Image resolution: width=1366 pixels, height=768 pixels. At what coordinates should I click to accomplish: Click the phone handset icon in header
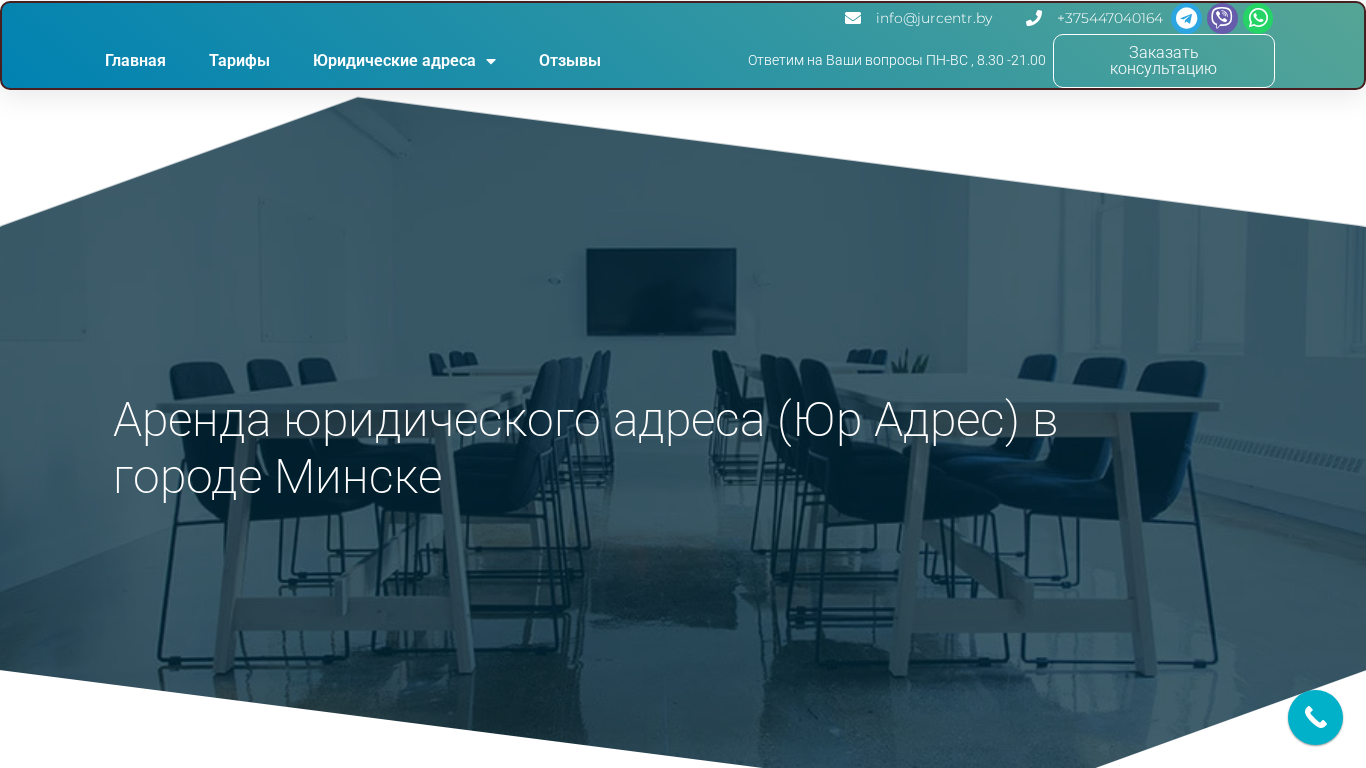[x=1034, y=18]
